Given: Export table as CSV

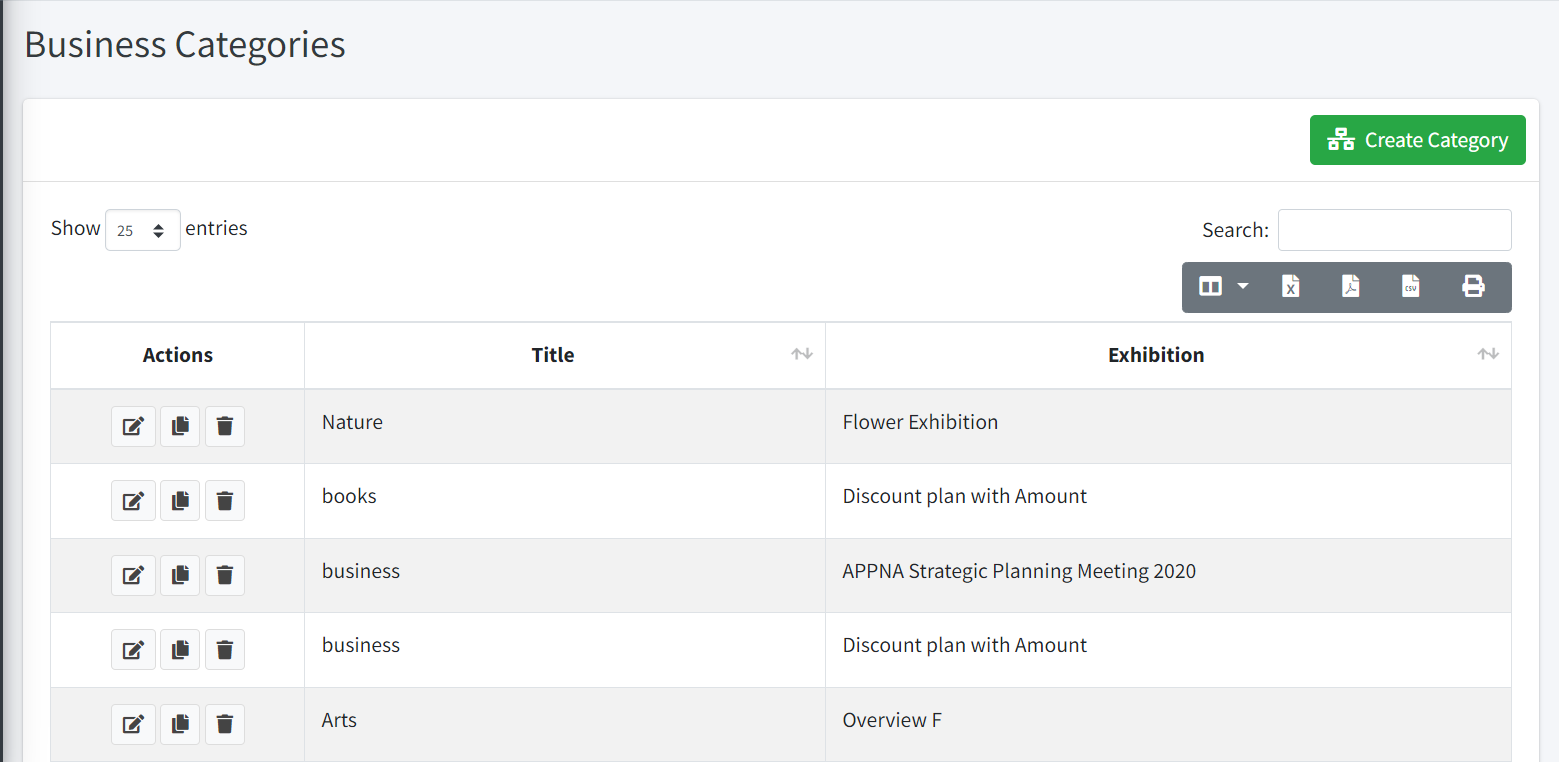Looking at the screenshot, I should [1410, 287].
